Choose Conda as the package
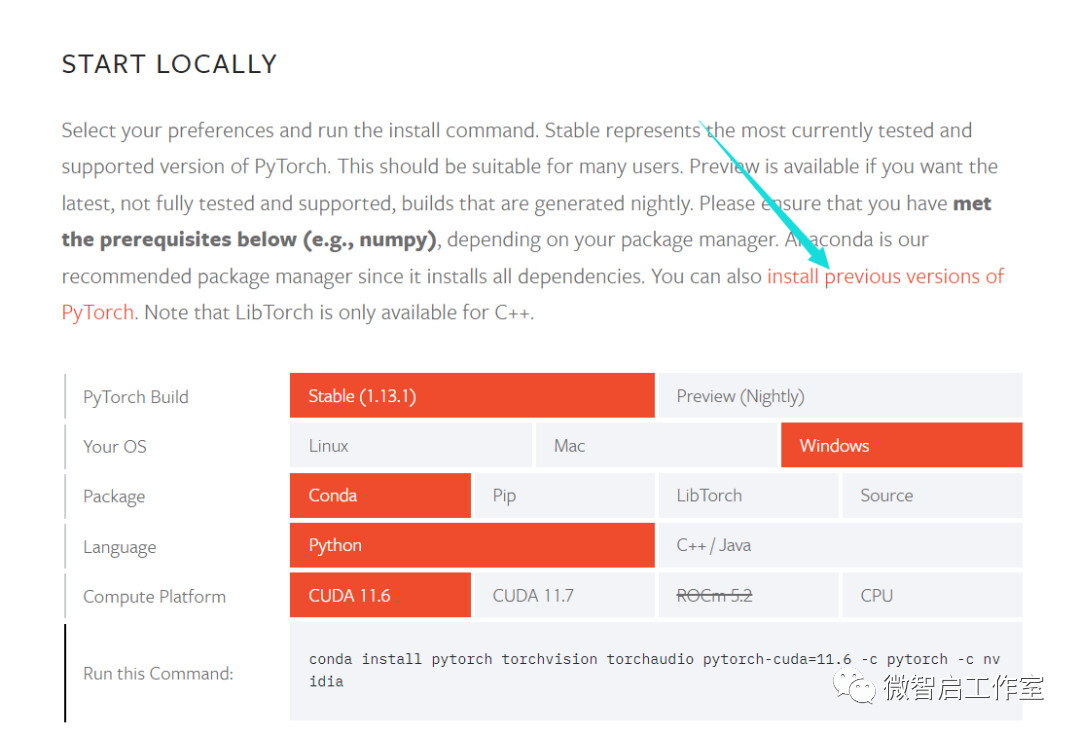 click(x=380, y=496)
